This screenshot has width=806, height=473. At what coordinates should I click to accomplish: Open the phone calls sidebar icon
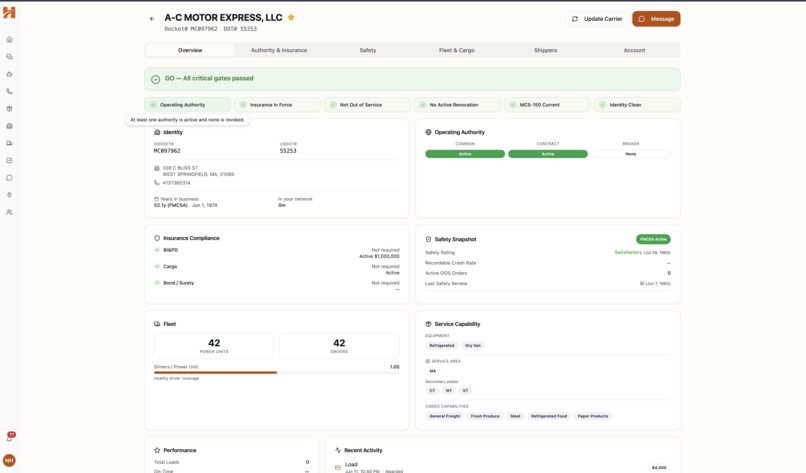point(9,92)
